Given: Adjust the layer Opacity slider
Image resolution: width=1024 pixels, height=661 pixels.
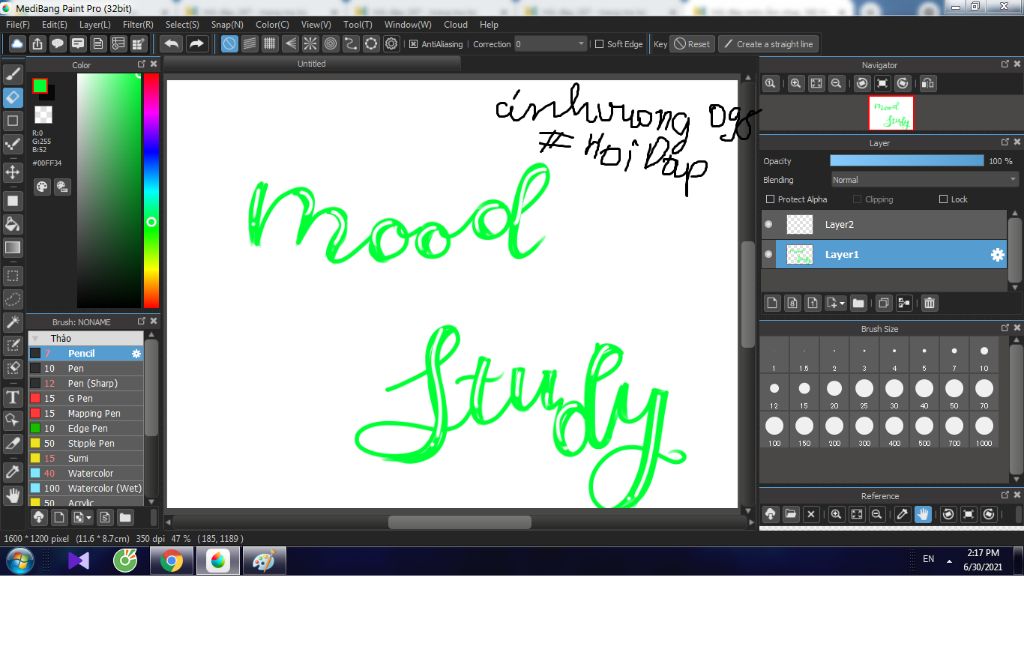Looking at the screenshot, I should [x=906, y=161].
